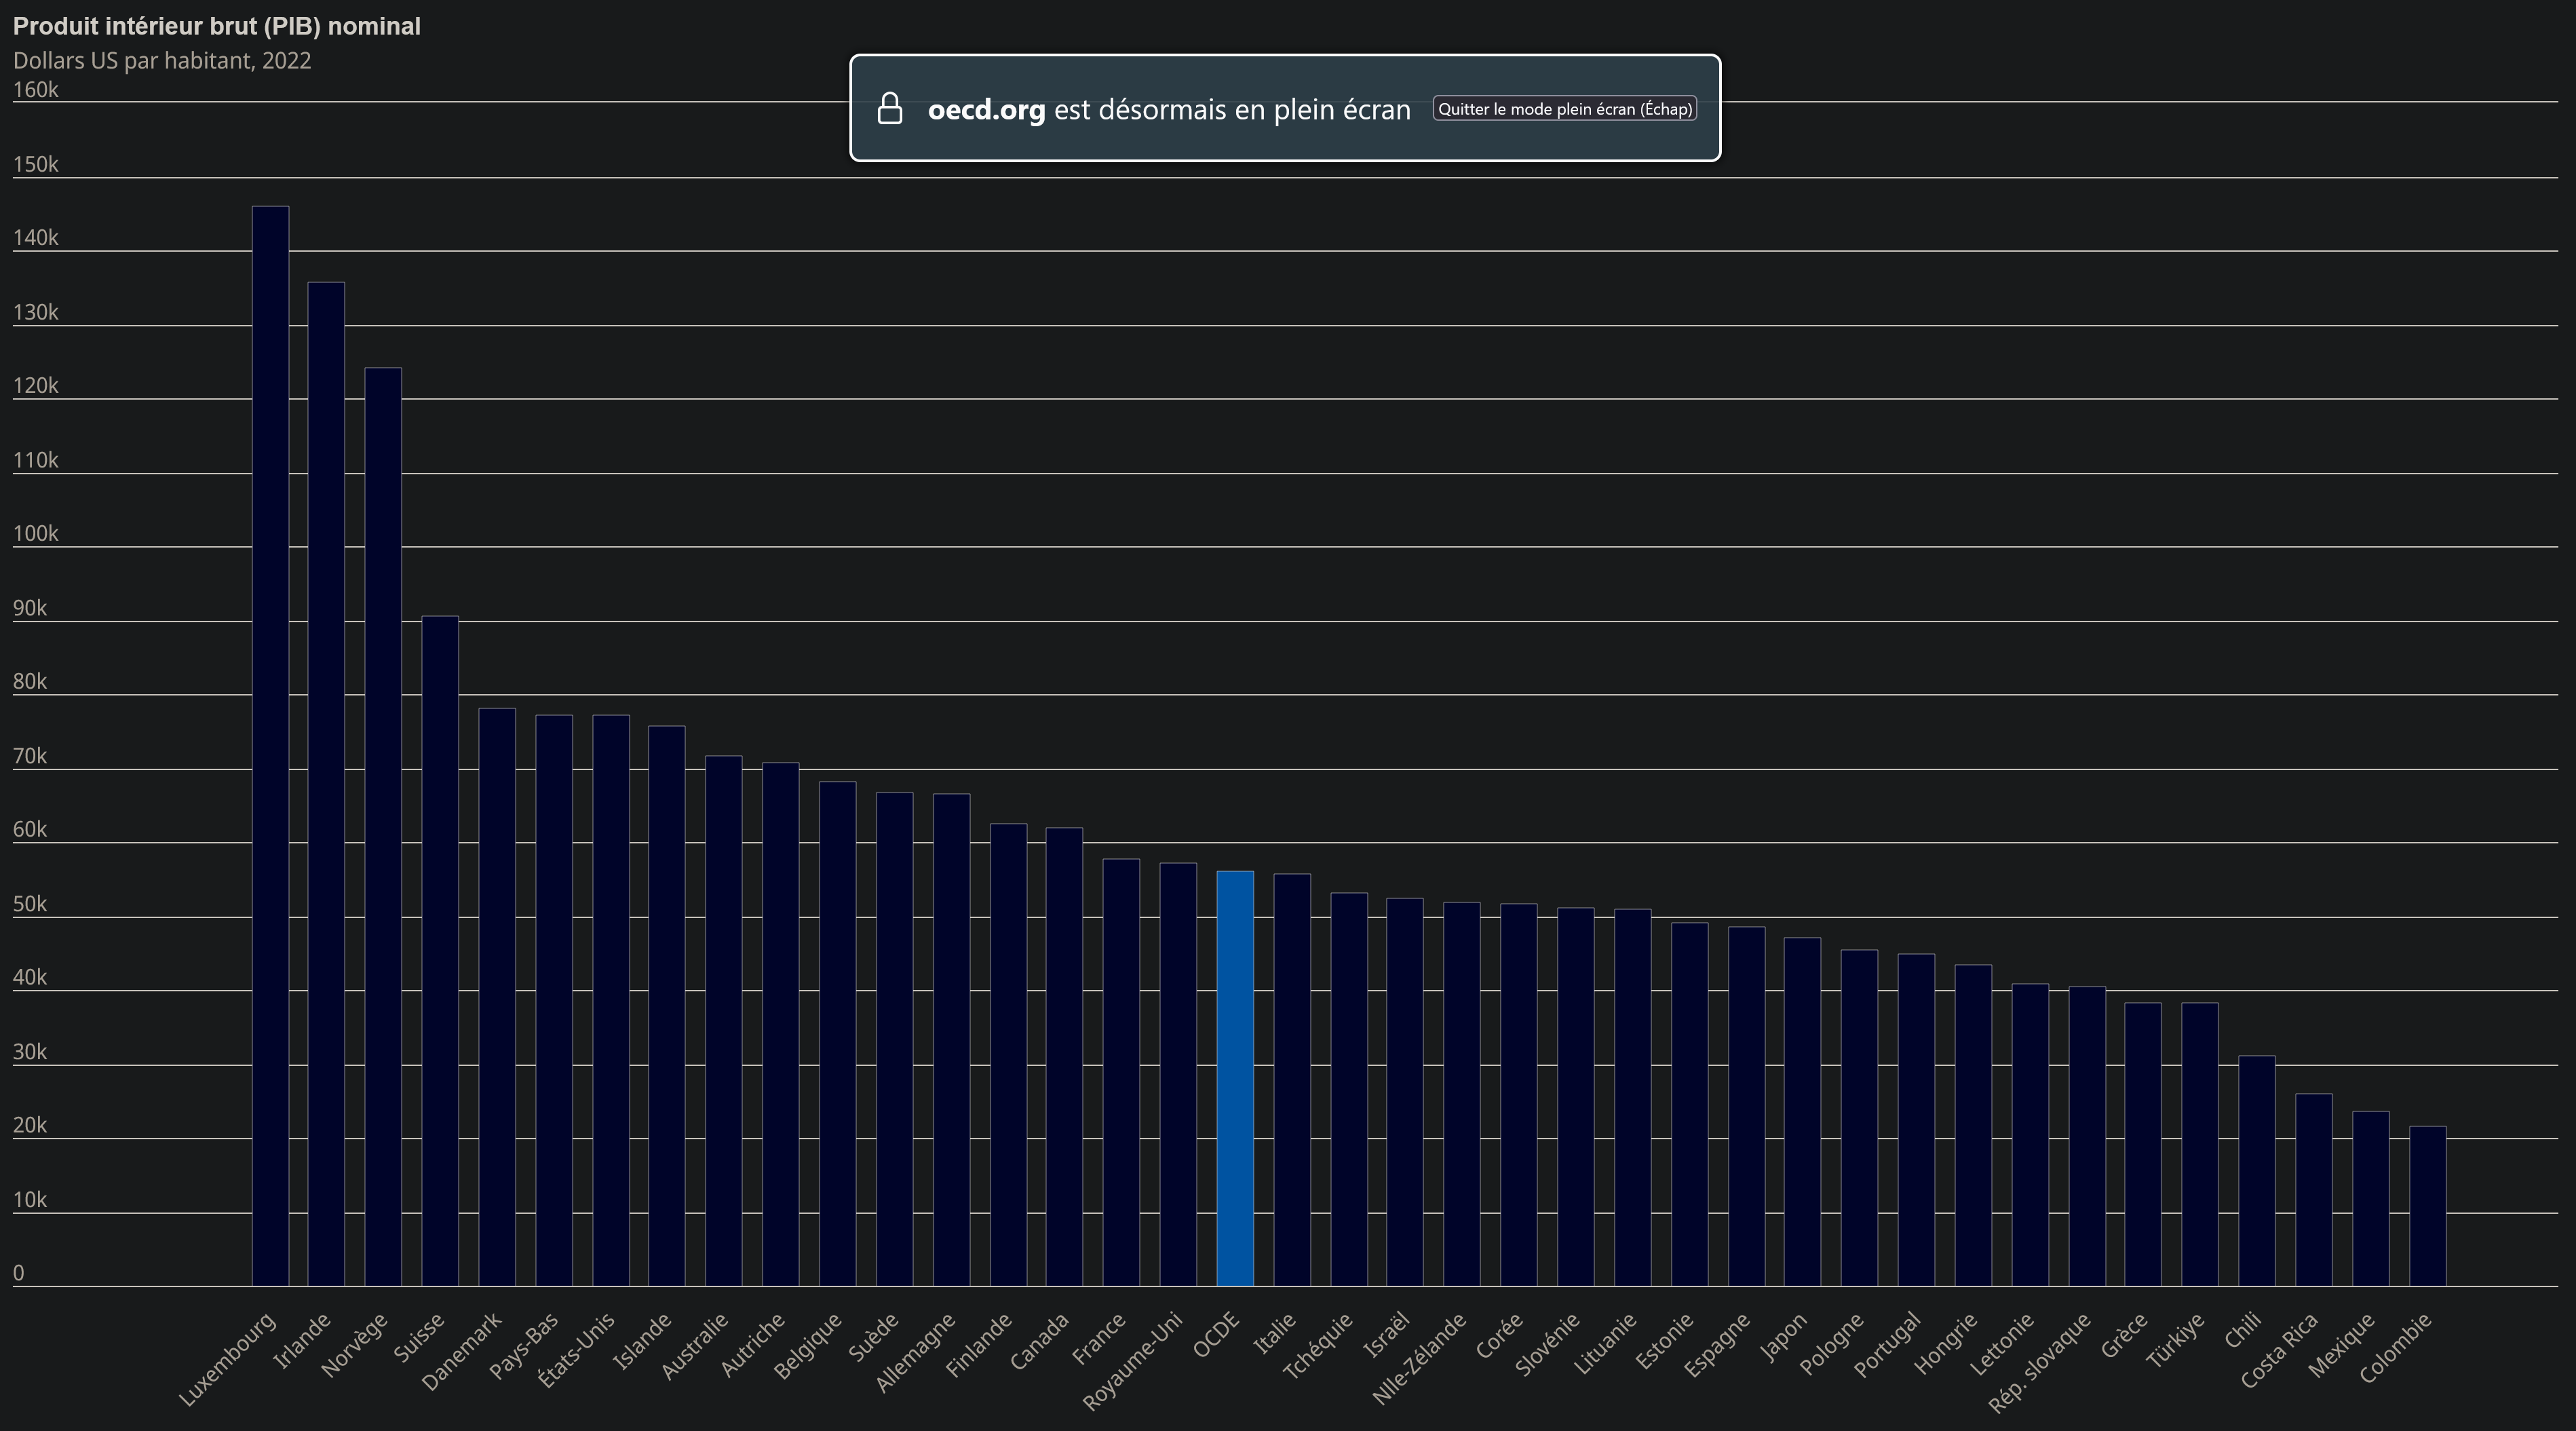The width and height of the screenshot is (2576, 1431).
Task: Select the États-Unis bar
Action: click(611, 1000)
